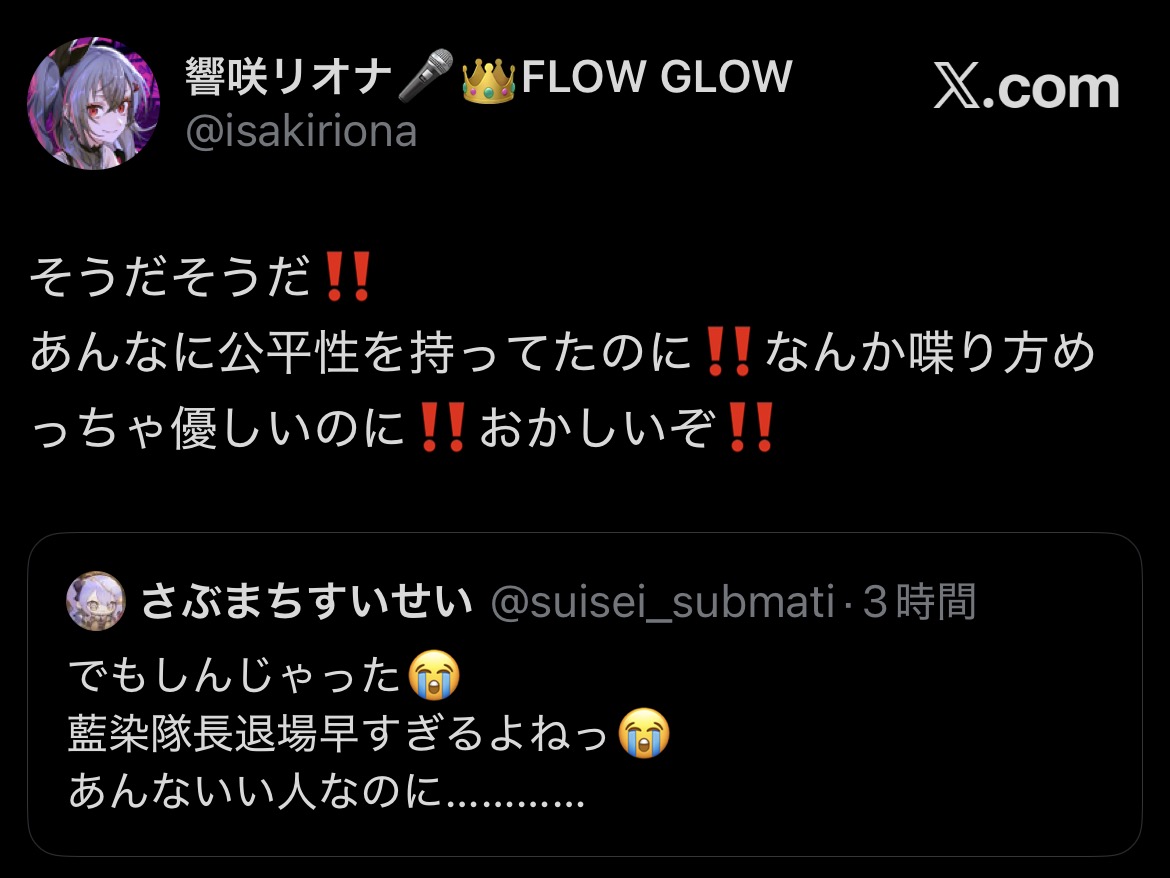Screen dimensions: 1170x878
Task: Click the quoted line あんないい人なのに
Action: [255, 791]
